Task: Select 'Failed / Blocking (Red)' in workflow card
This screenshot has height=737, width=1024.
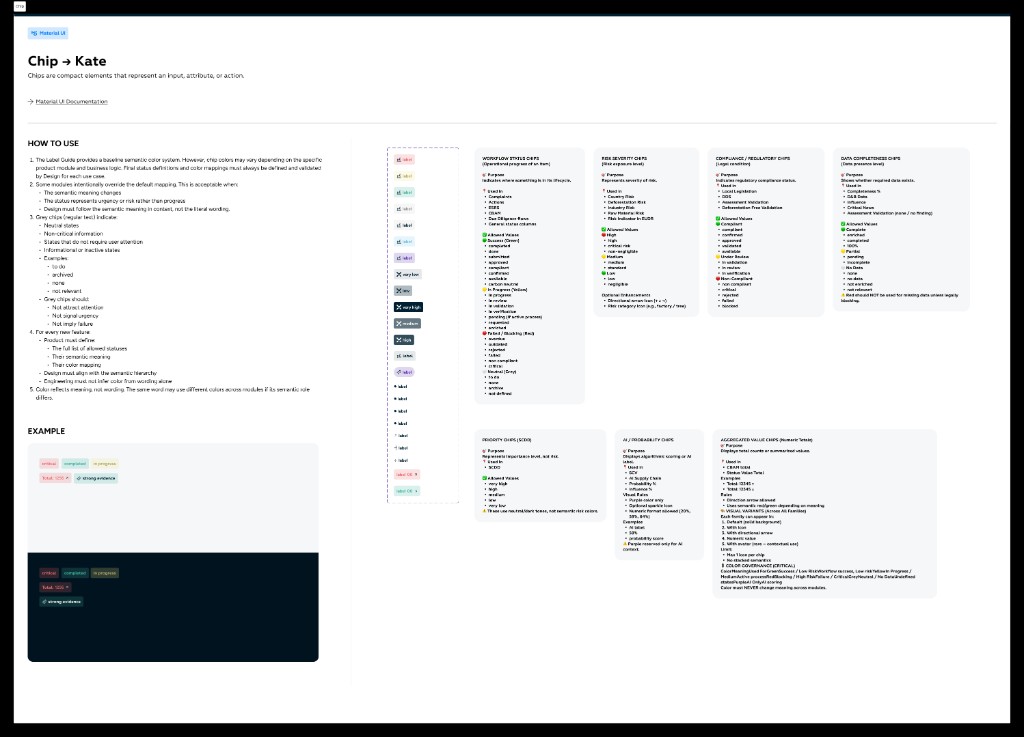Action: coord(511,334)
